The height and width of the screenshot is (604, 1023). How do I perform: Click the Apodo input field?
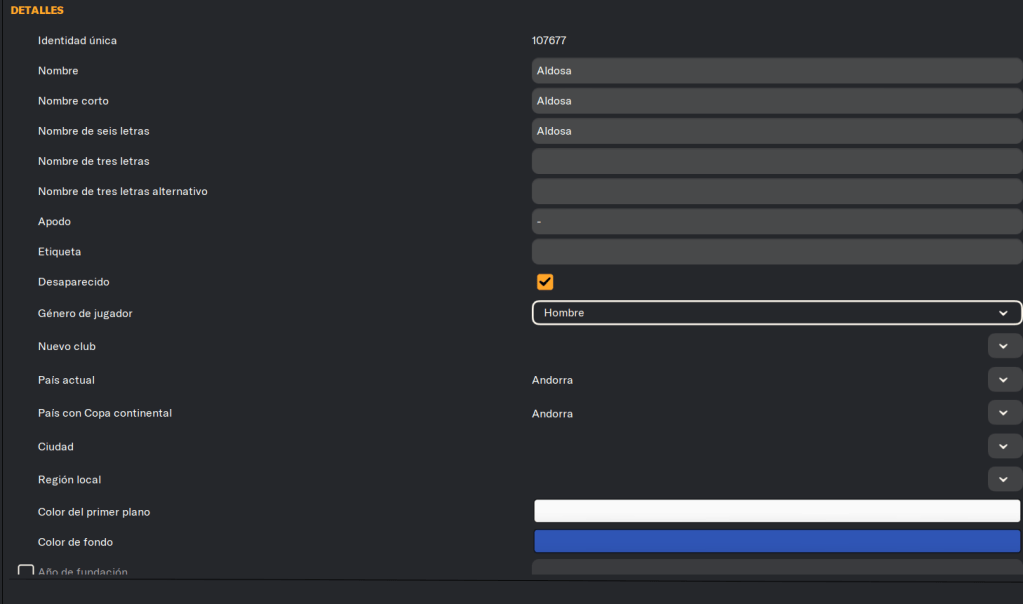point(776,221)
